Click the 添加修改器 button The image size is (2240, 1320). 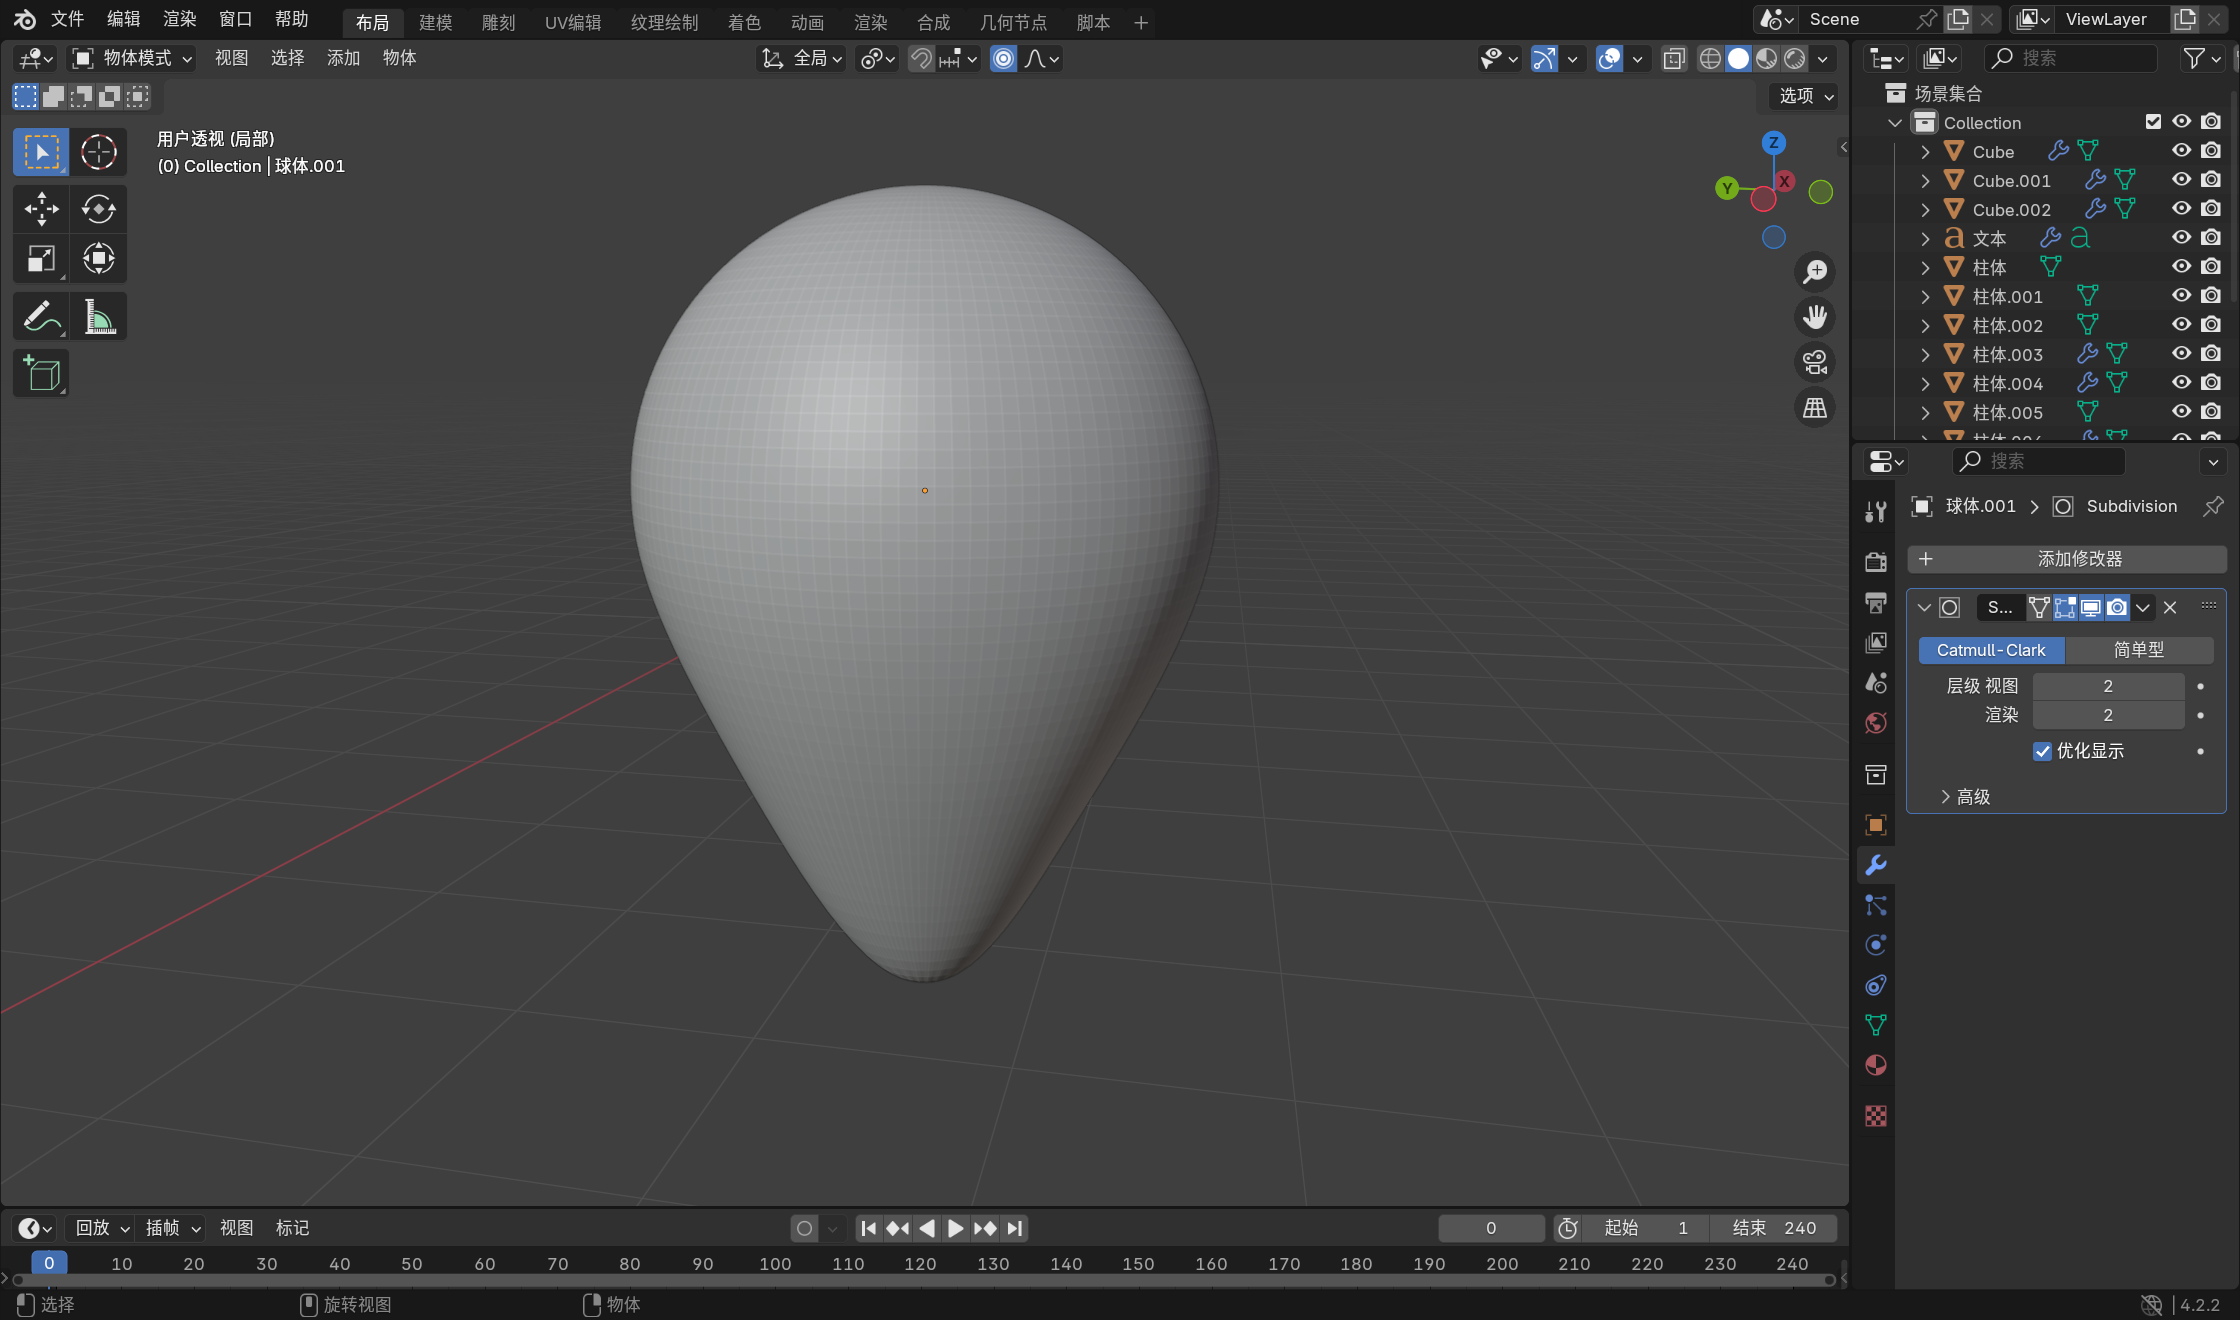tap(2066, 559)
